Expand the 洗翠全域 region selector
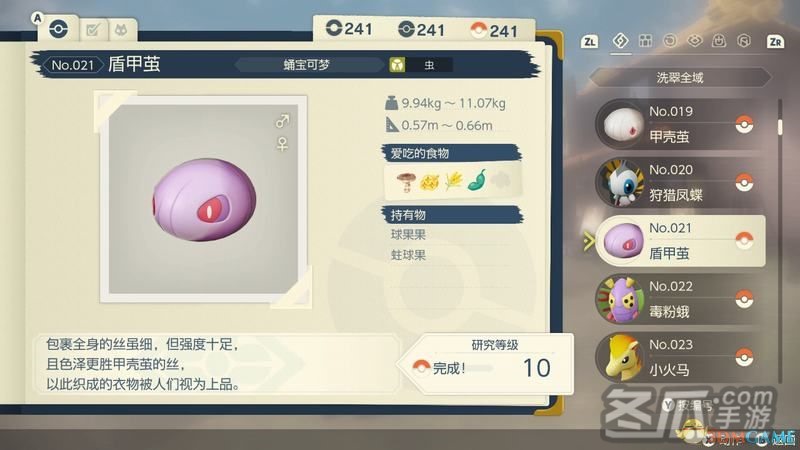 coord(680,78)
